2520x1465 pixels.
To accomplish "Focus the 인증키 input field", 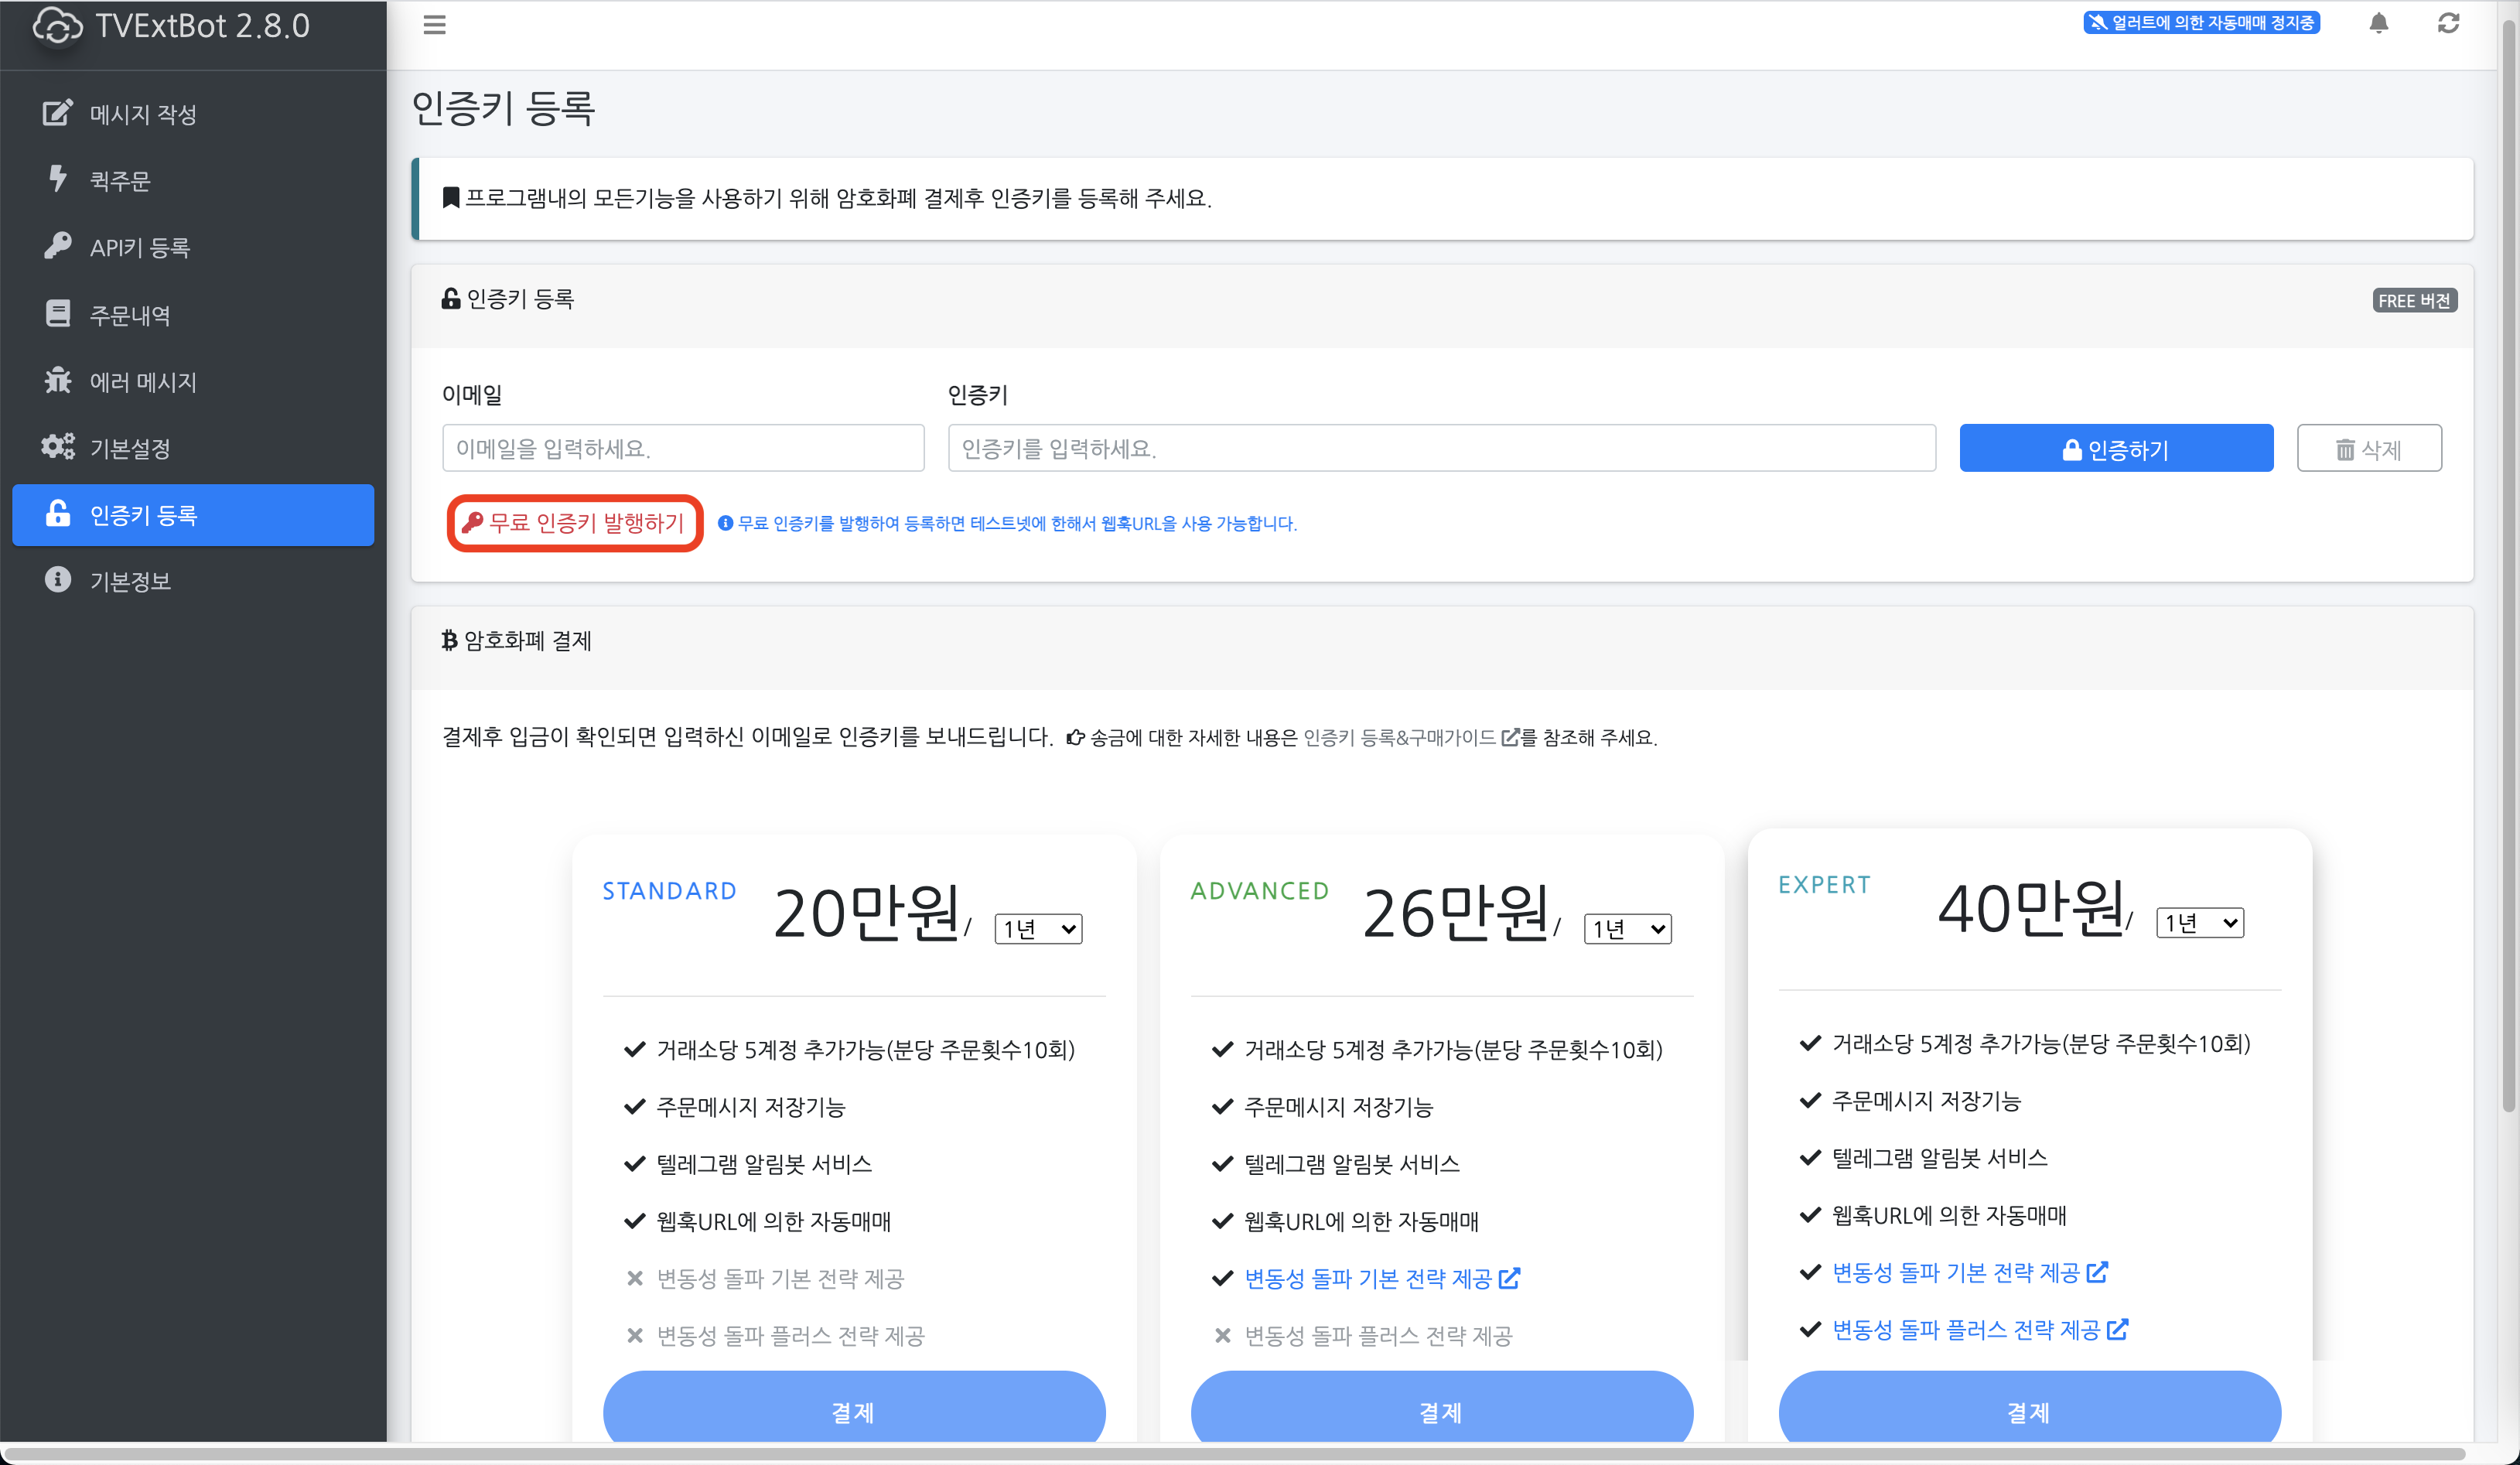I will tap(1441, 448).
